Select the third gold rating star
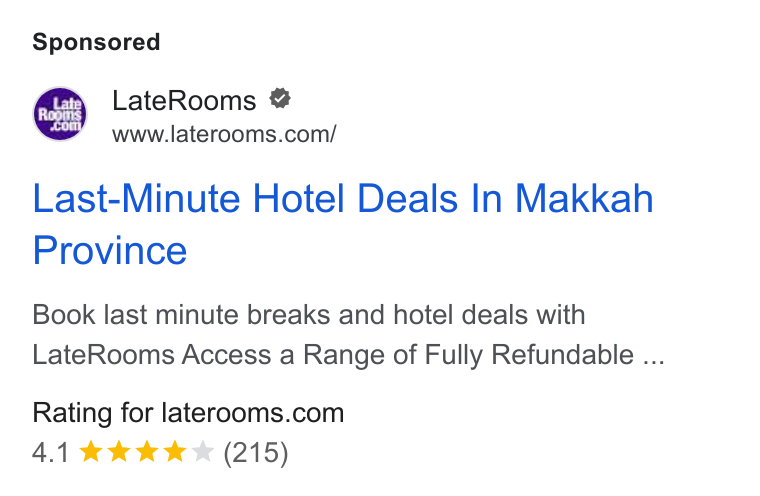The width and height of the screenshot is (760, 496). point(147,452)
